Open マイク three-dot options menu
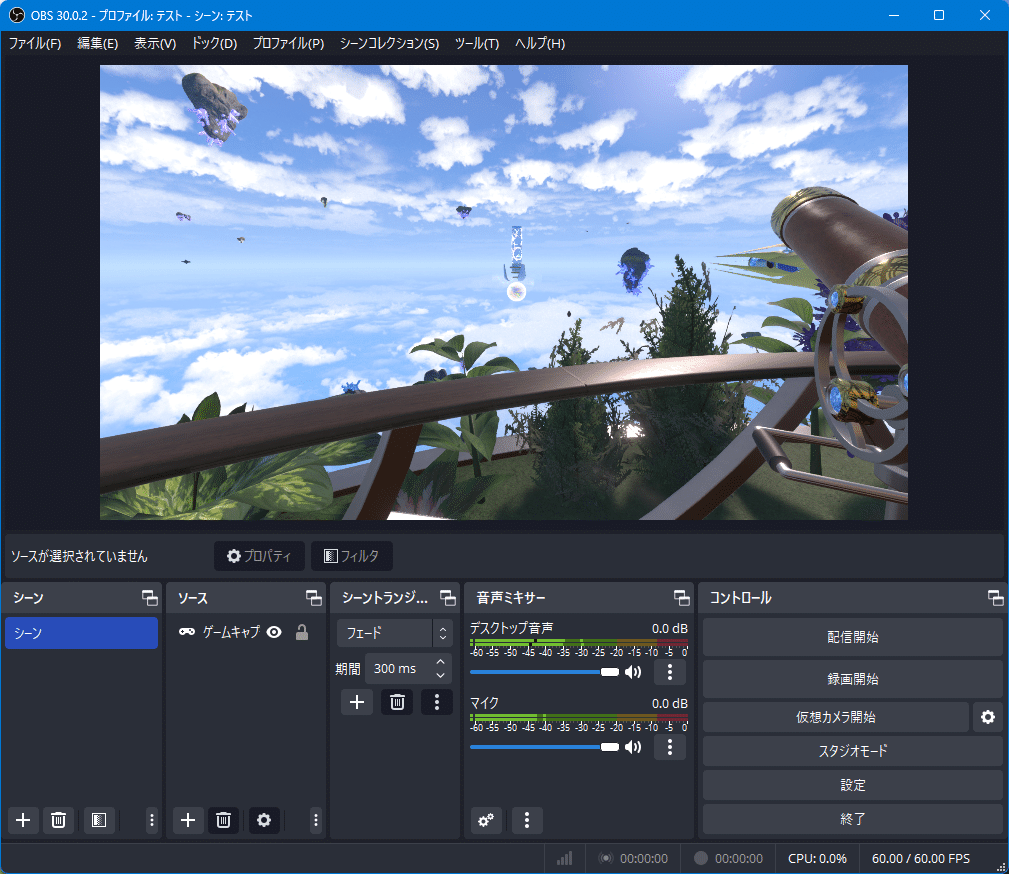The height and width of the screenshot is (874, 1009). 670,747
